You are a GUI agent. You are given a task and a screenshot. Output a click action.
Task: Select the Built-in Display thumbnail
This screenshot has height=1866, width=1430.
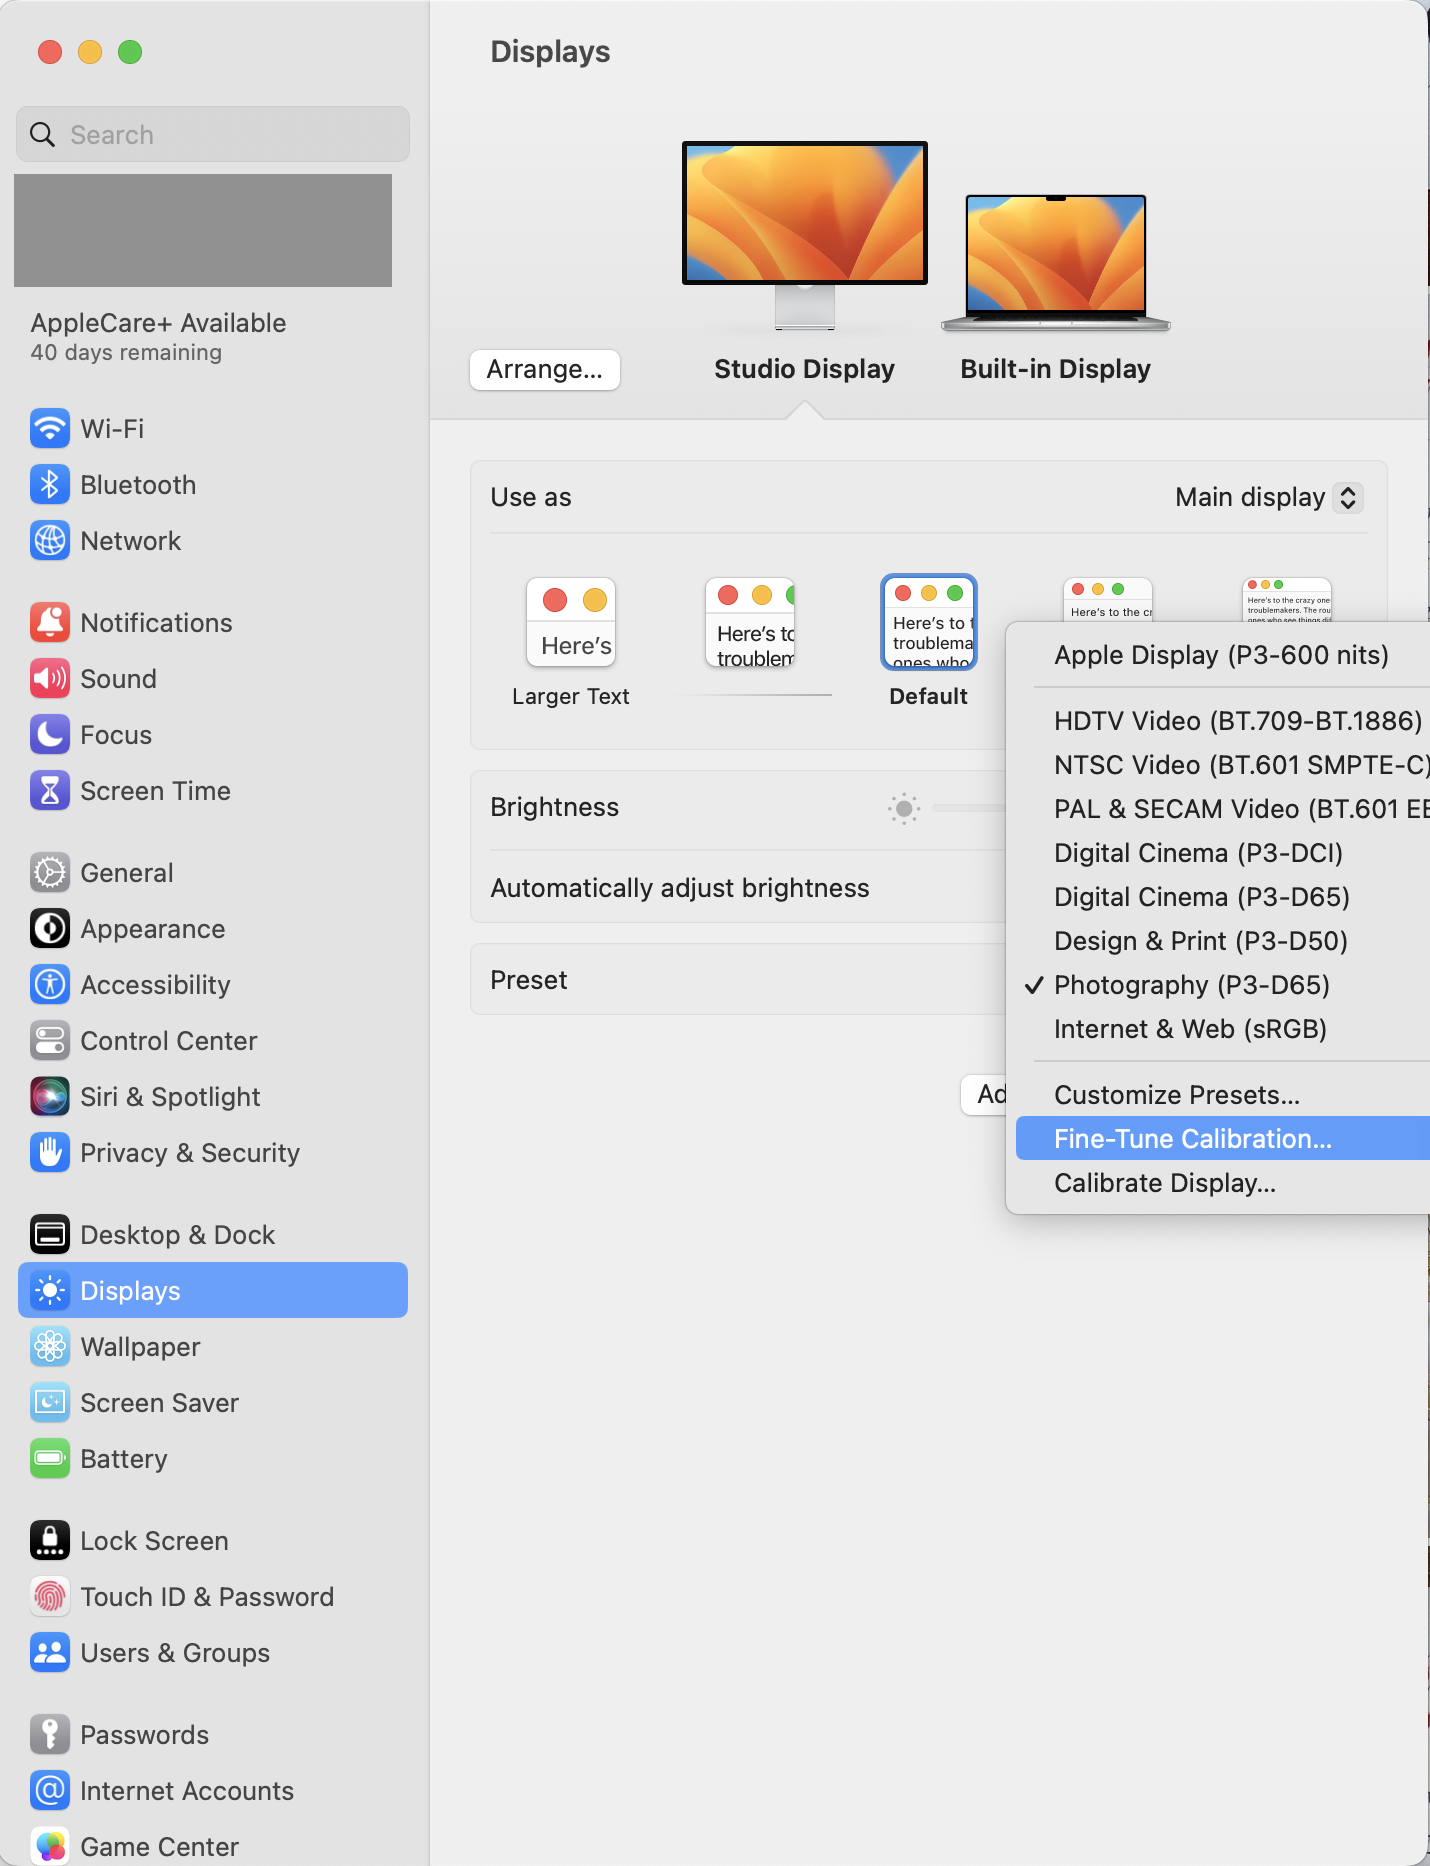pos(1056,262)
